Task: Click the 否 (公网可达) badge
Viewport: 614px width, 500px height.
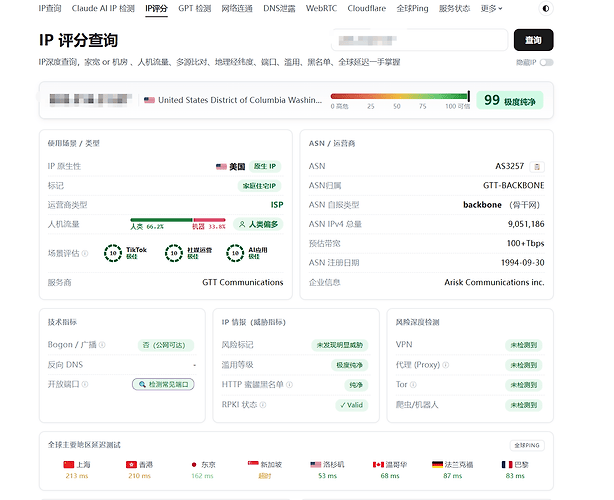Action: [166, 345]
